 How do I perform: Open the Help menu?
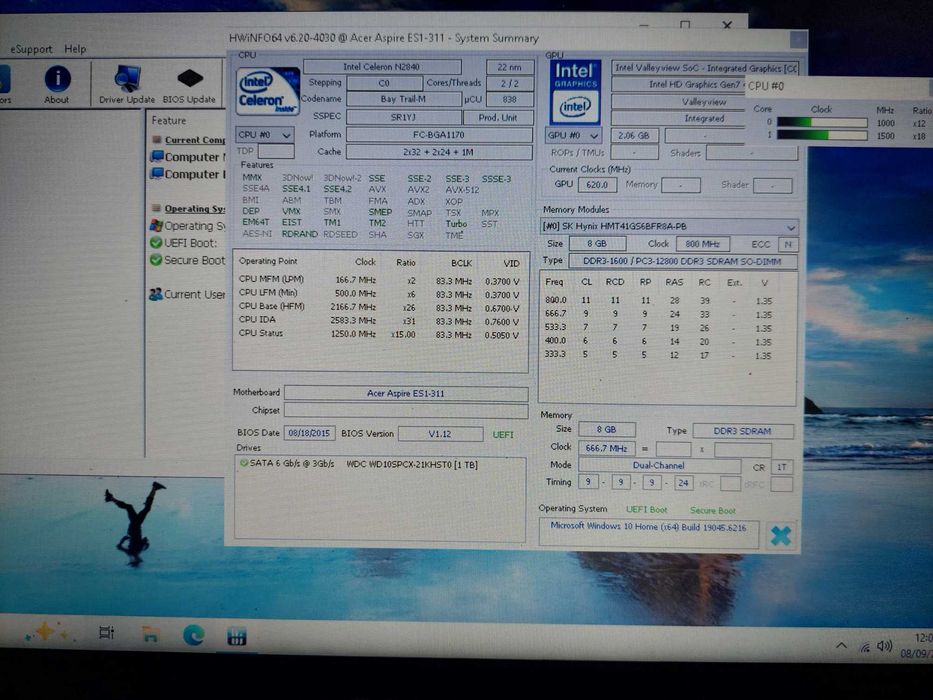[x=75, y=49]
